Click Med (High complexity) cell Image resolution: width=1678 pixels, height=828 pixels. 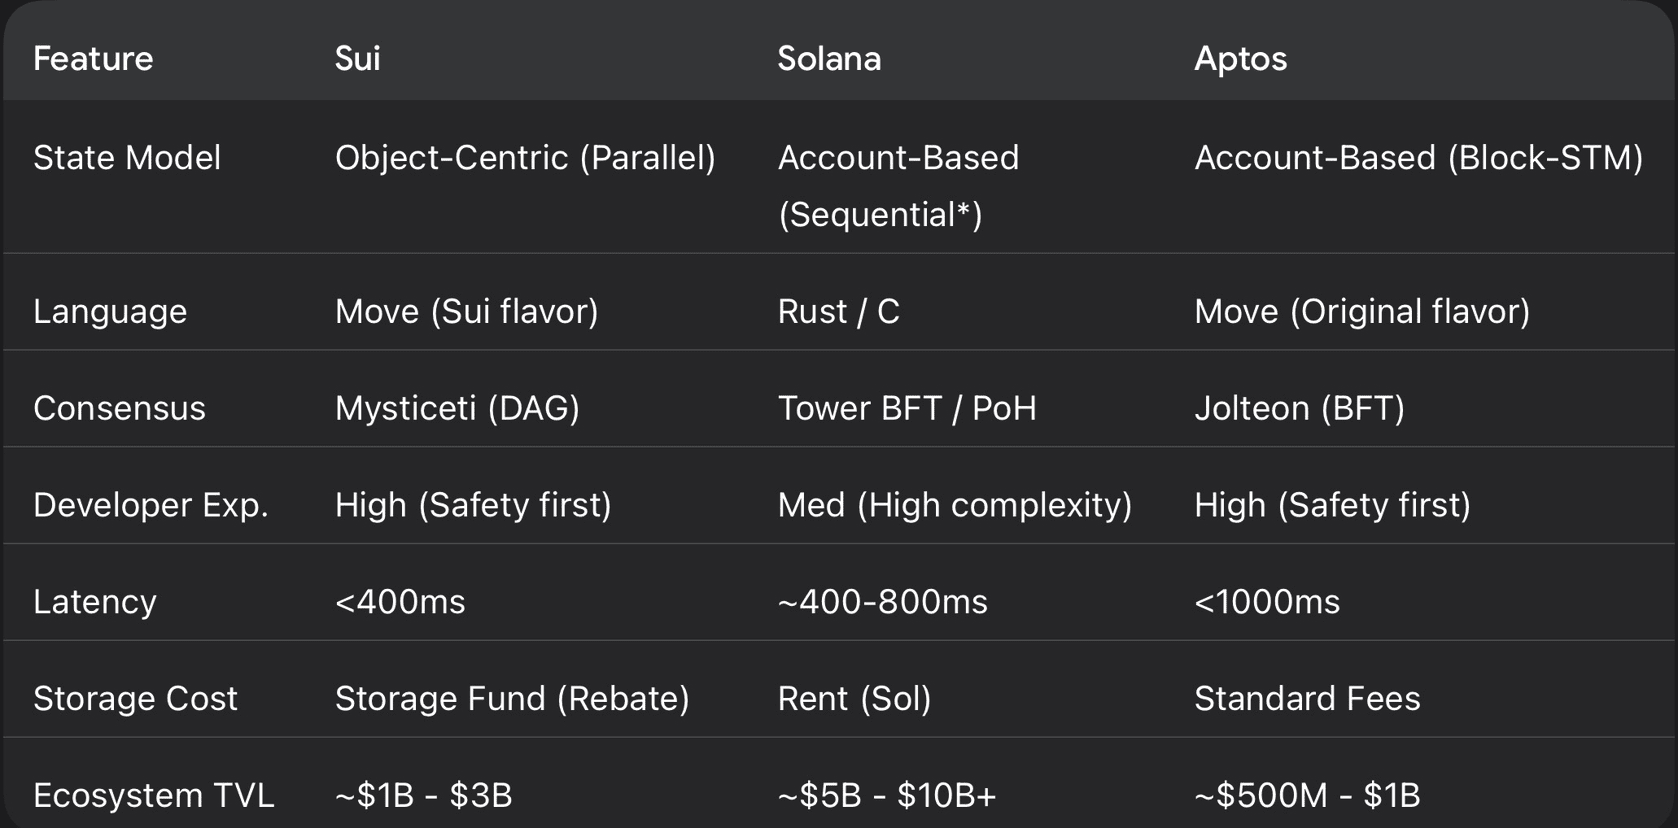[x=954, y=505]
